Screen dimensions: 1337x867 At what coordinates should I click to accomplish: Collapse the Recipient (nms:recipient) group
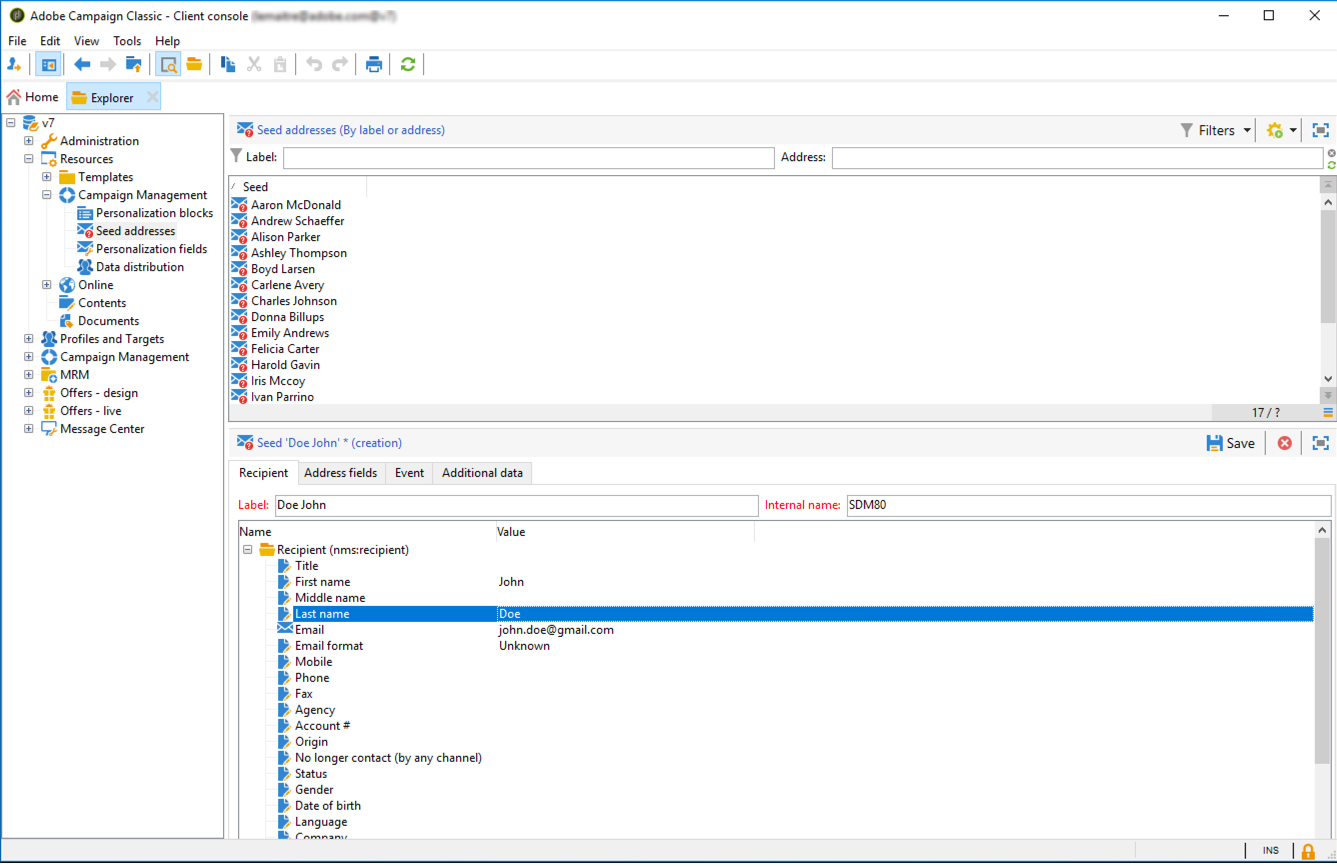(247, 550)
